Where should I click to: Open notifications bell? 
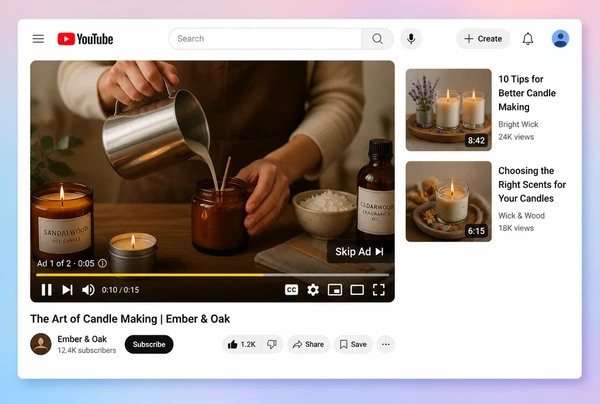(528, 39)
